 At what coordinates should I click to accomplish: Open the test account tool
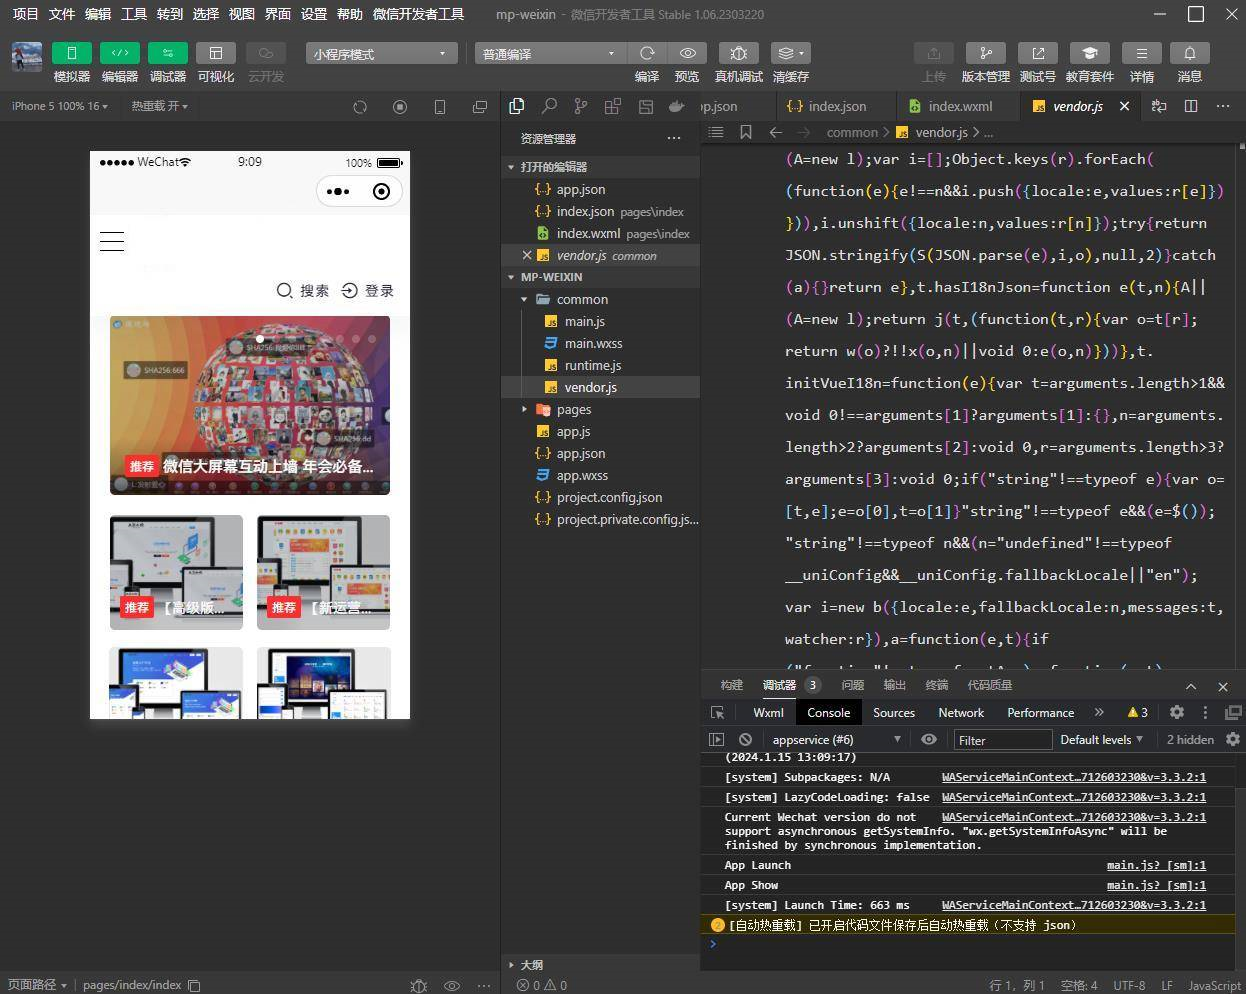[1037, 53]
